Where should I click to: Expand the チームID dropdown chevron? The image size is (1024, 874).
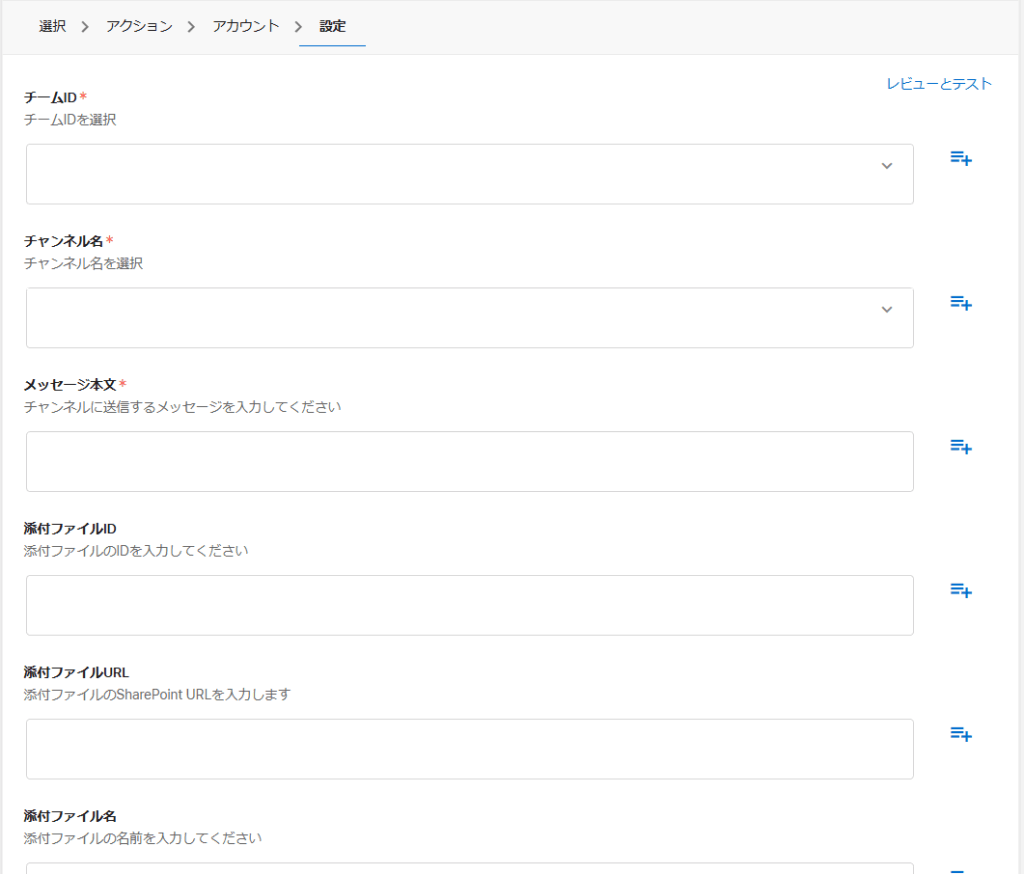click(x=886, y=166)
